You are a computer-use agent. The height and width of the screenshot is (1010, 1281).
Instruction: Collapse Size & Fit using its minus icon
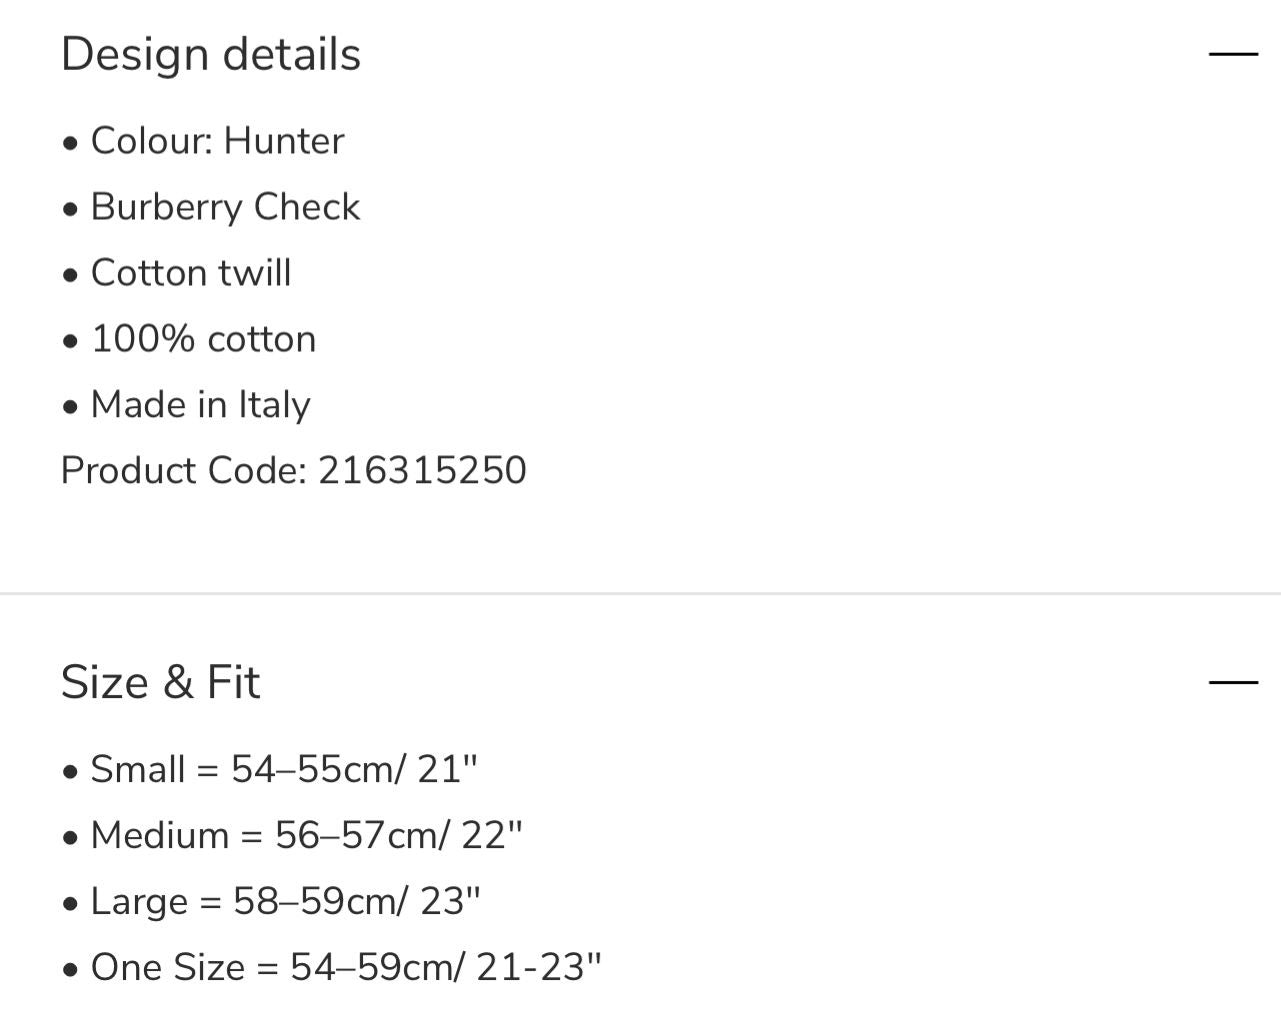click(x=1233, y=683)
